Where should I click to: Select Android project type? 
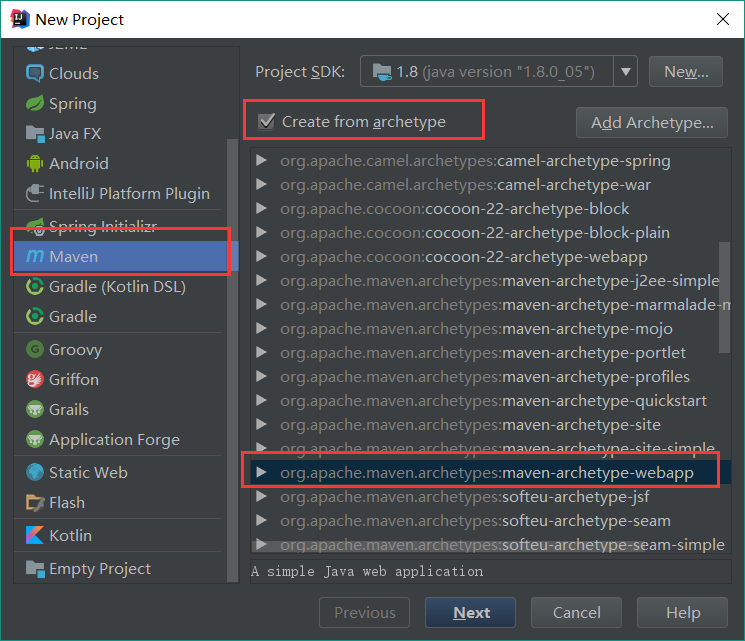click(120, 163)
